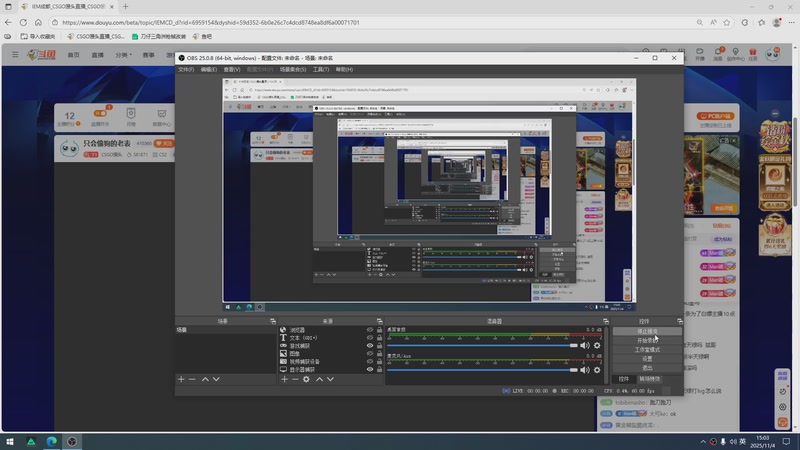Click the Desktop Audio volume slider
Viewport: 800px width, 450px height.
coord(480,345)
